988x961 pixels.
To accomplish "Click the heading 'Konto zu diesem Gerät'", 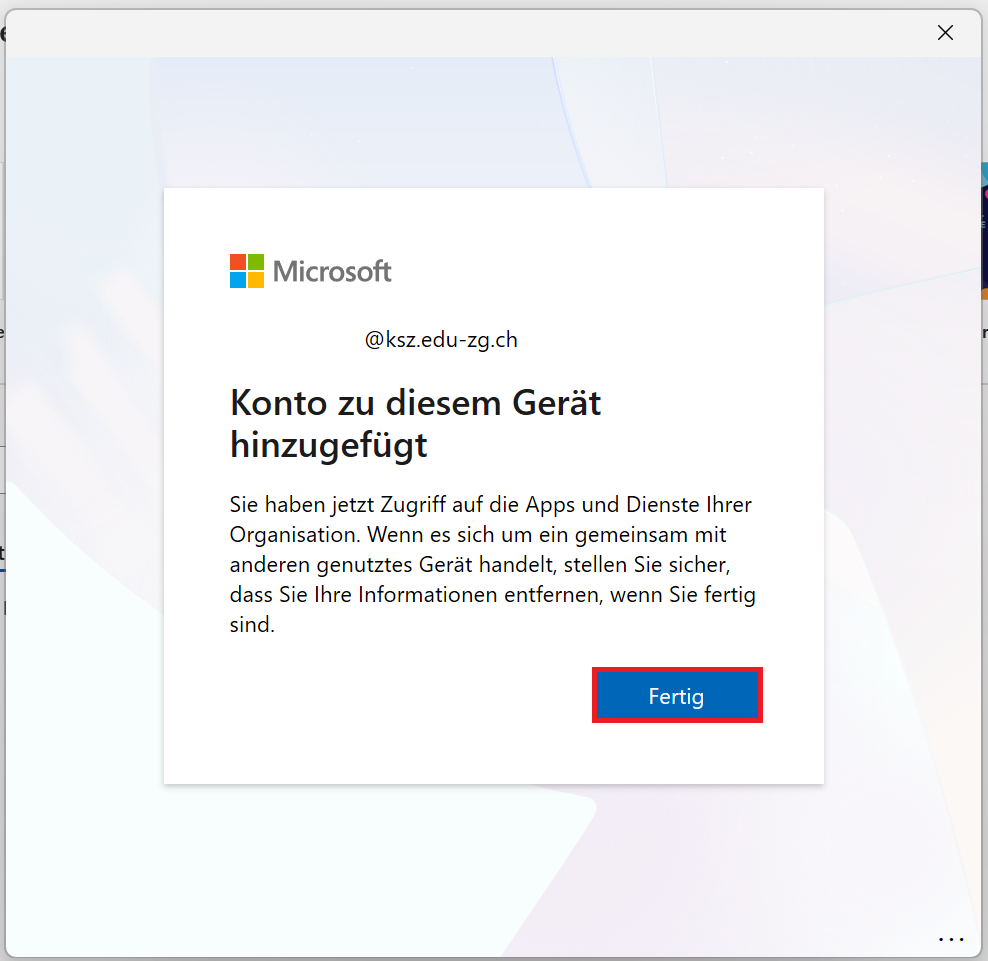I will tap(415, 403).
